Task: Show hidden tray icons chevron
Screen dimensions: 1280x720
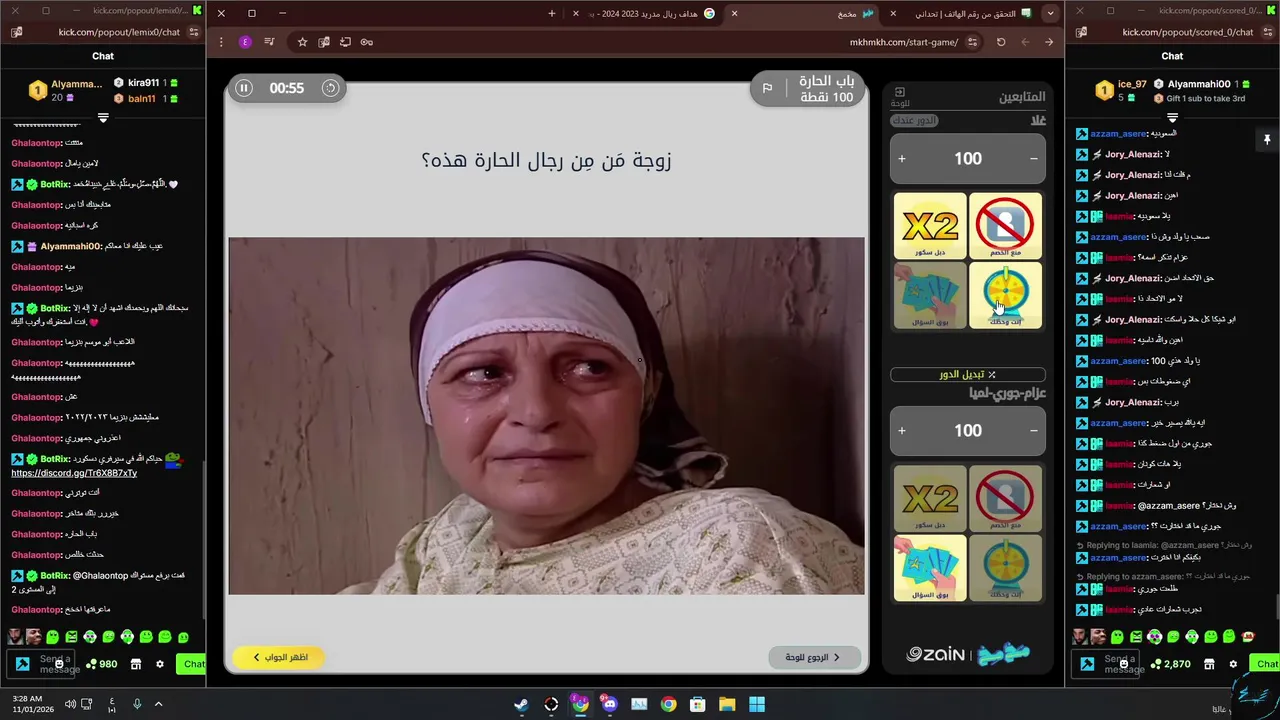Action: click(158, 704)
